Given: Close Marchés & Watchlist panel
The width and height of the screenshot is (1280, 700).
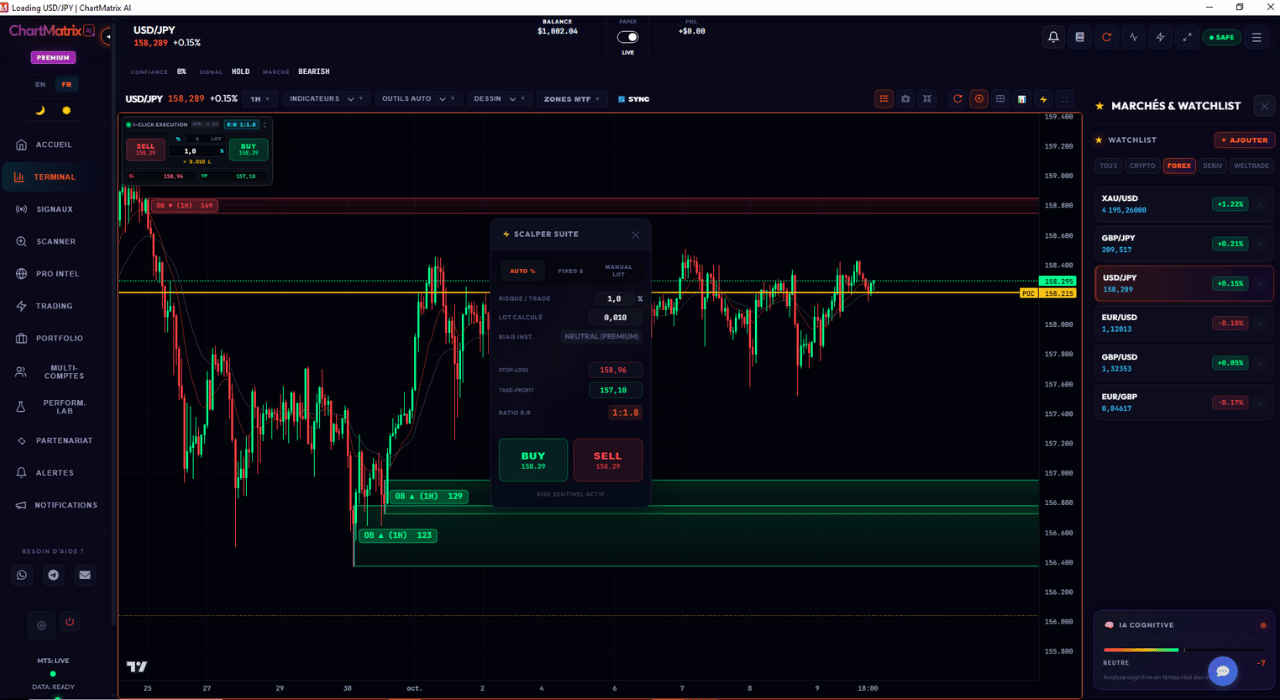Looking at the screenshot, I should [1265, 105].
